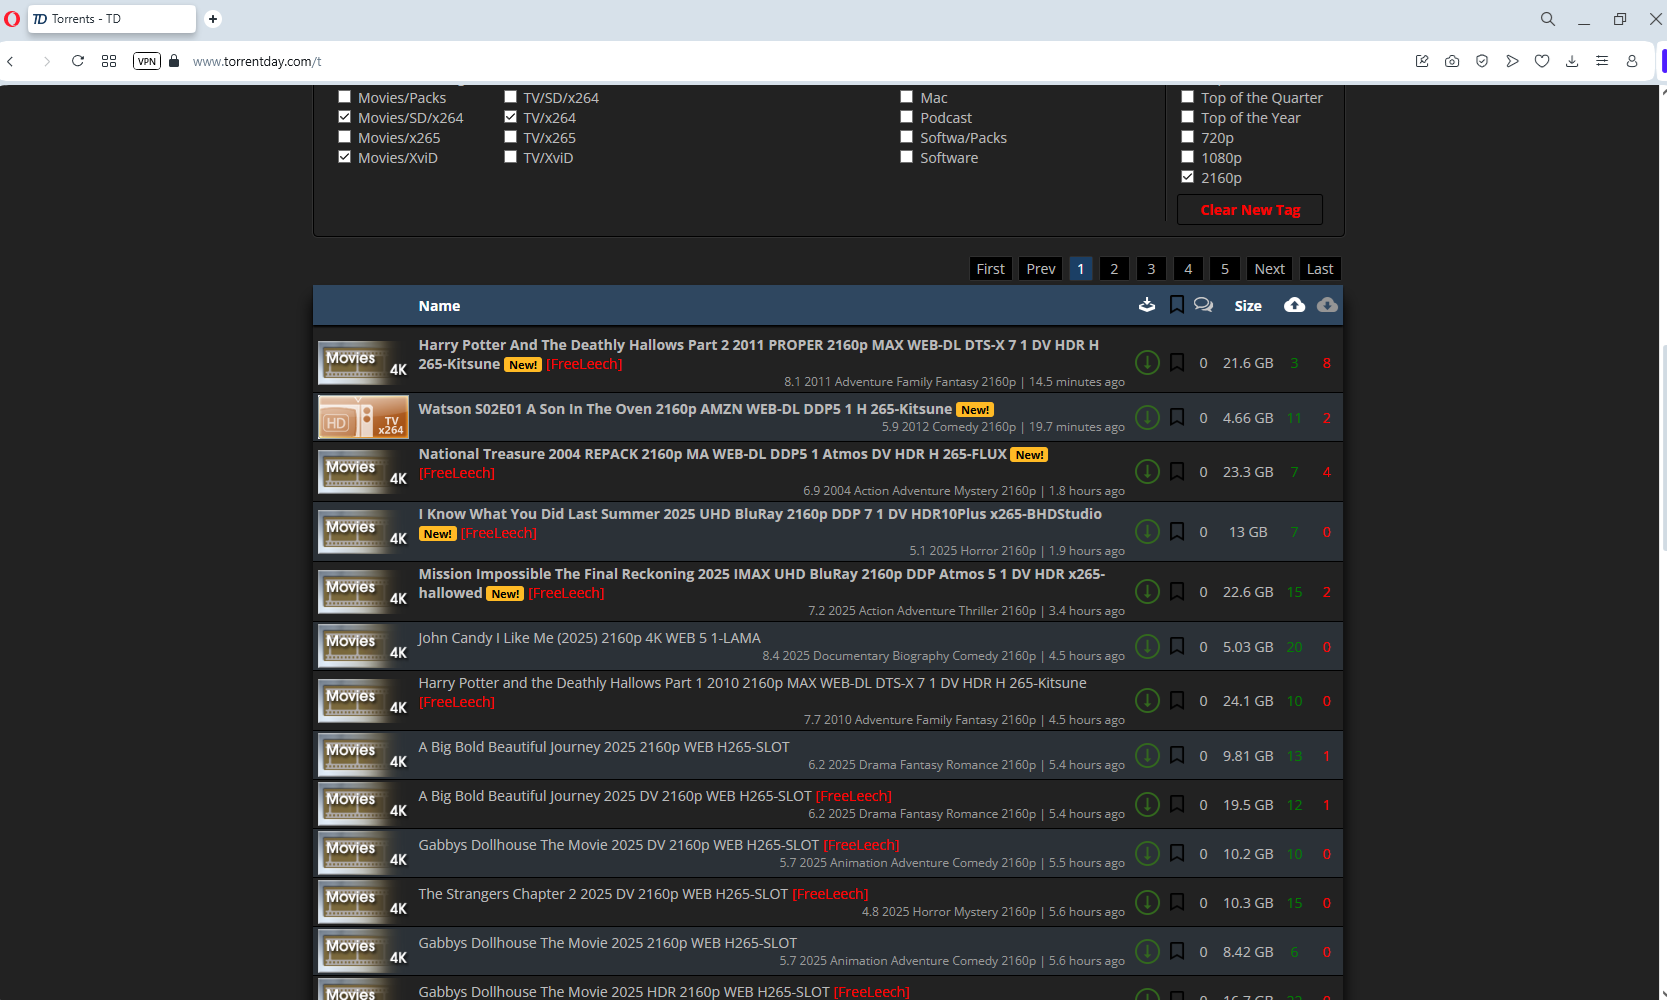Toggle the Opera VPN badge
This screenshot has width=1667, height=1000.
point(147,61)
